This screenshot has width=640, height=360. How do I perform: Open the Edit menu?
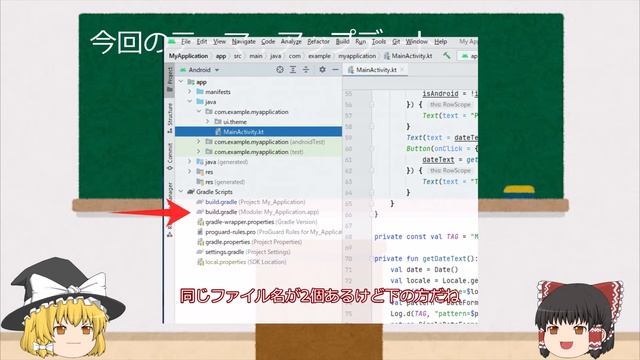202,42
